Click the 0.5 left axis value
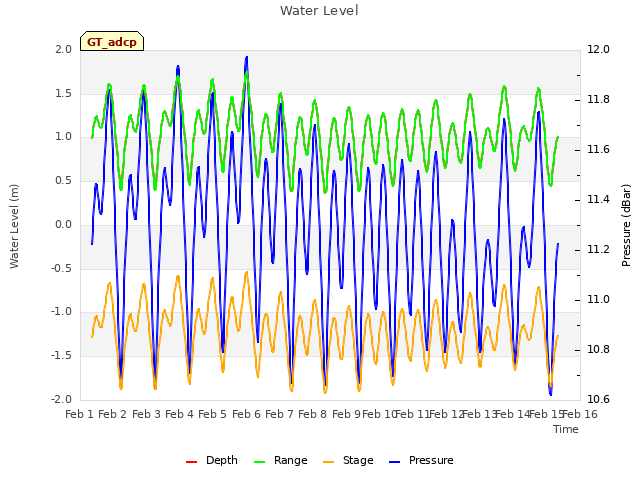Screen dimensions: 640x480 tap(63, 180)
